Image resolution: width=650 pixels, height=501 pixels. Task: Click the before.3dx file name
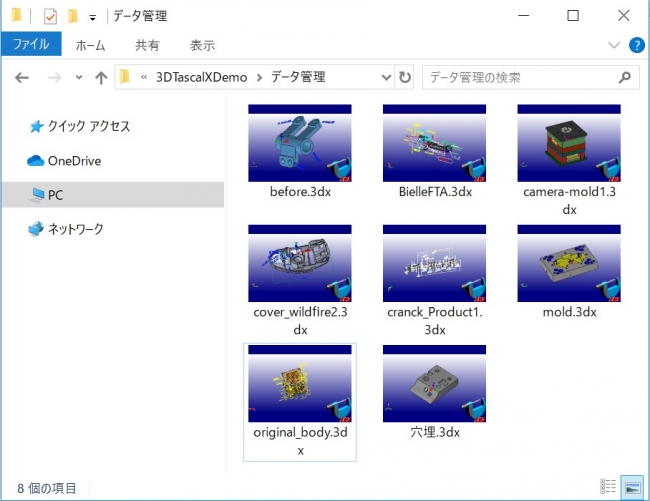point(300,192)
